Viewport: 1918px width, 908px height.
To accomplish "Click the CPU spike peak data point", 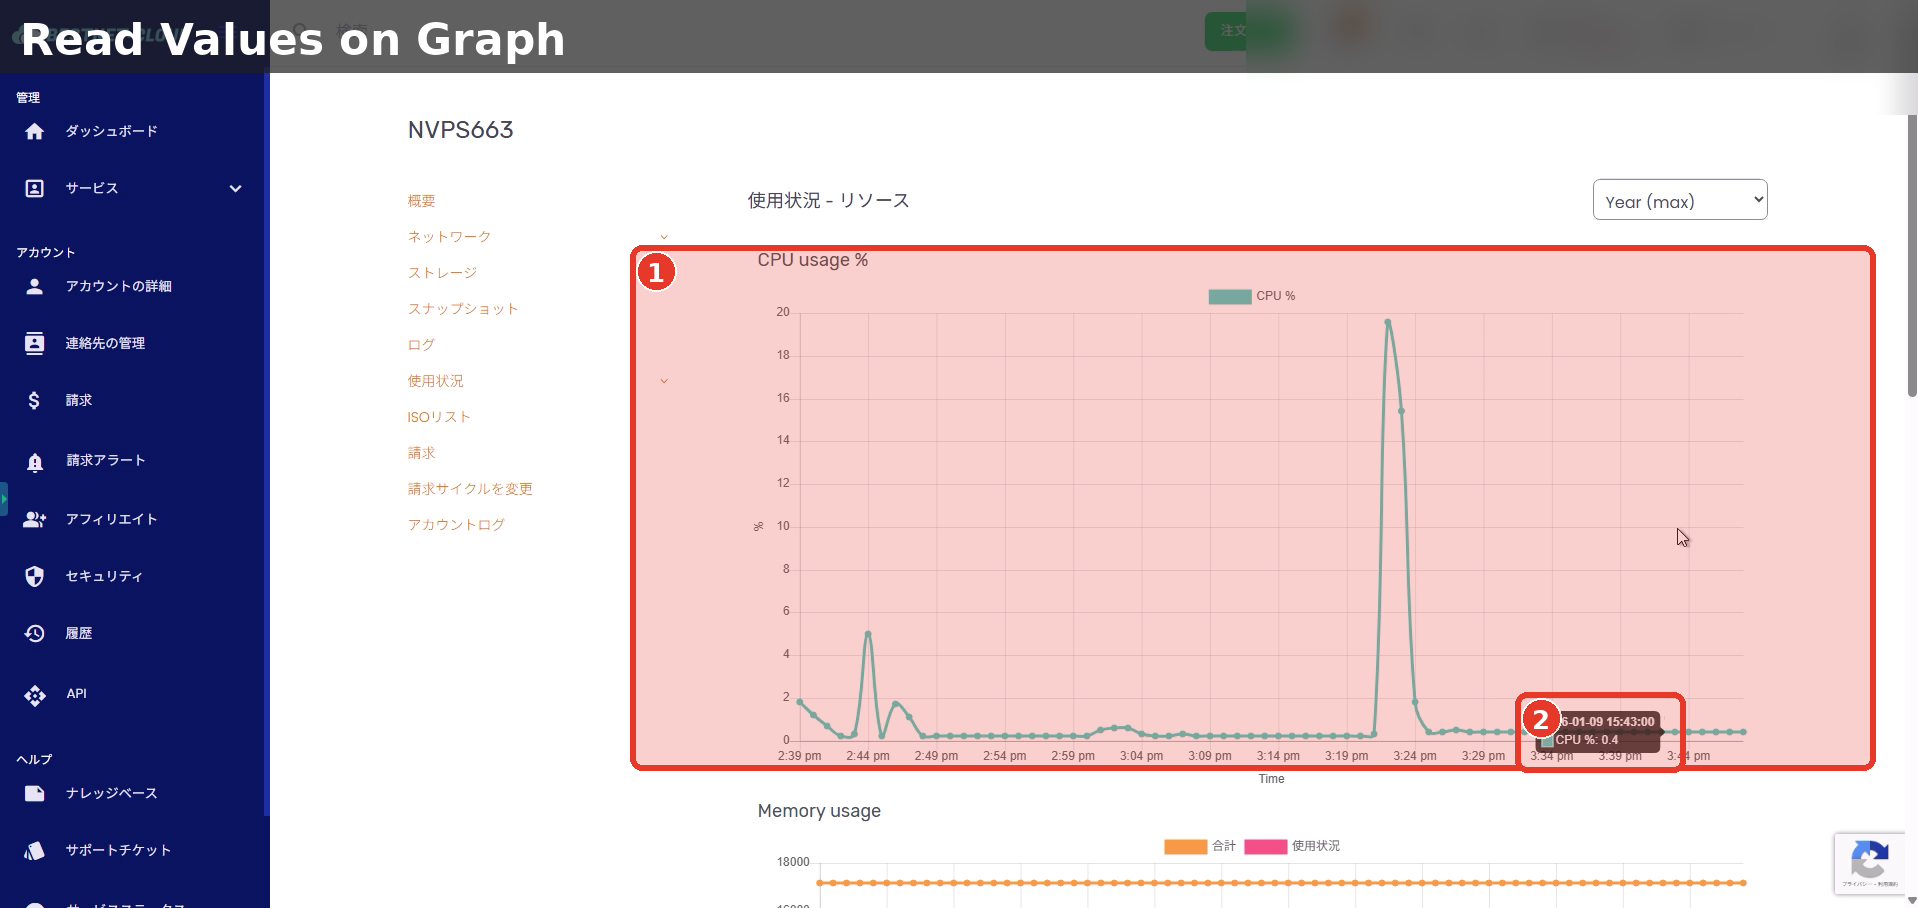I will (x=1387, y=322).
